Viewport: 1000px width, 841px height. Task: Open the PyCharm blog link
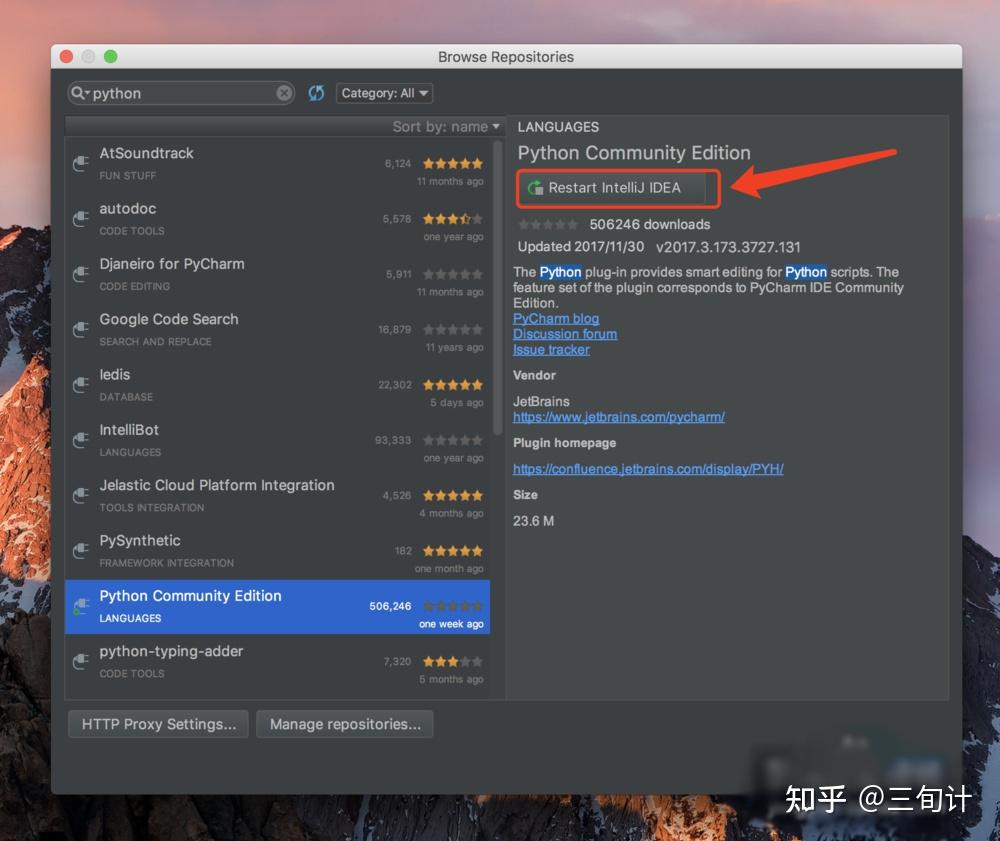(x=556, y=318)
